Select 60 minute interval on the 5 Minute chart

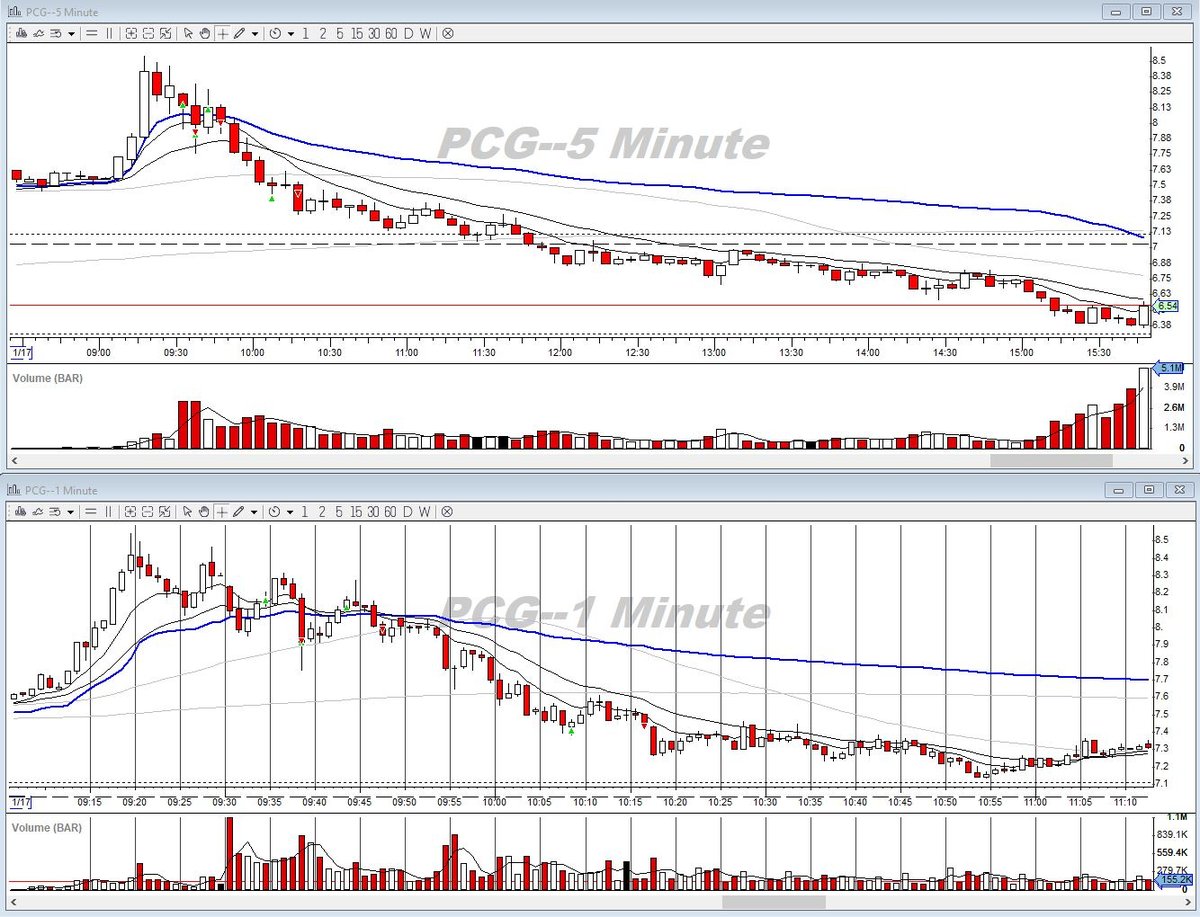391,33
